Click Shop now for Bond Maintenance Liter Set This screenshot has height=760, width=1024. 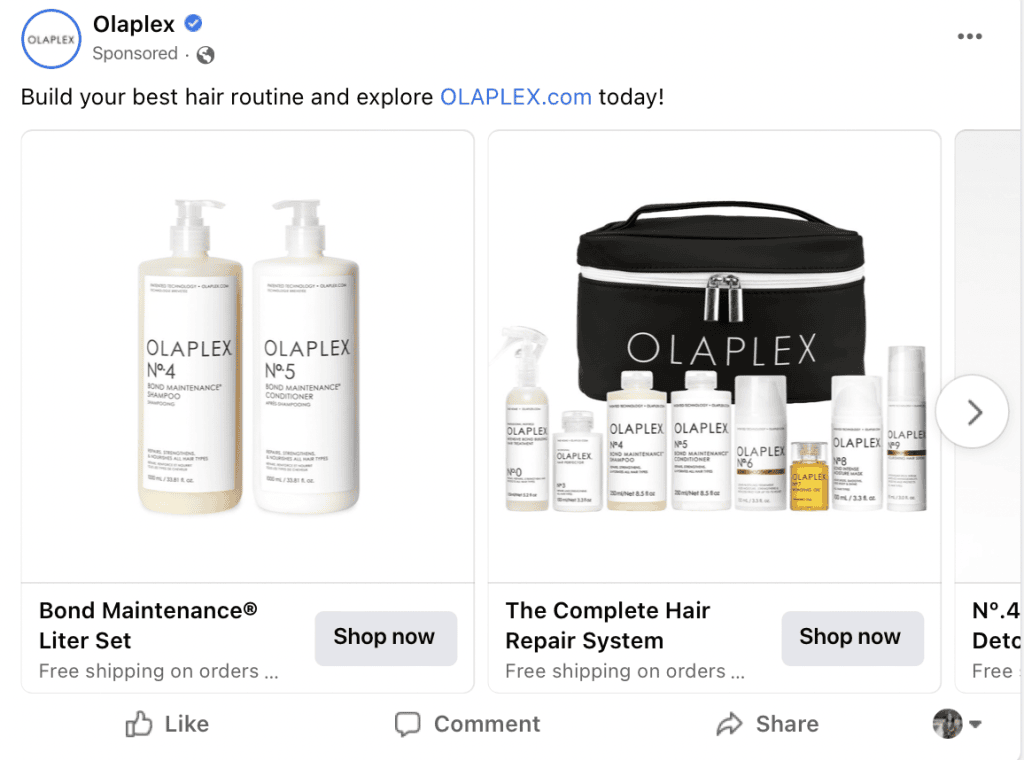(385, 638)
